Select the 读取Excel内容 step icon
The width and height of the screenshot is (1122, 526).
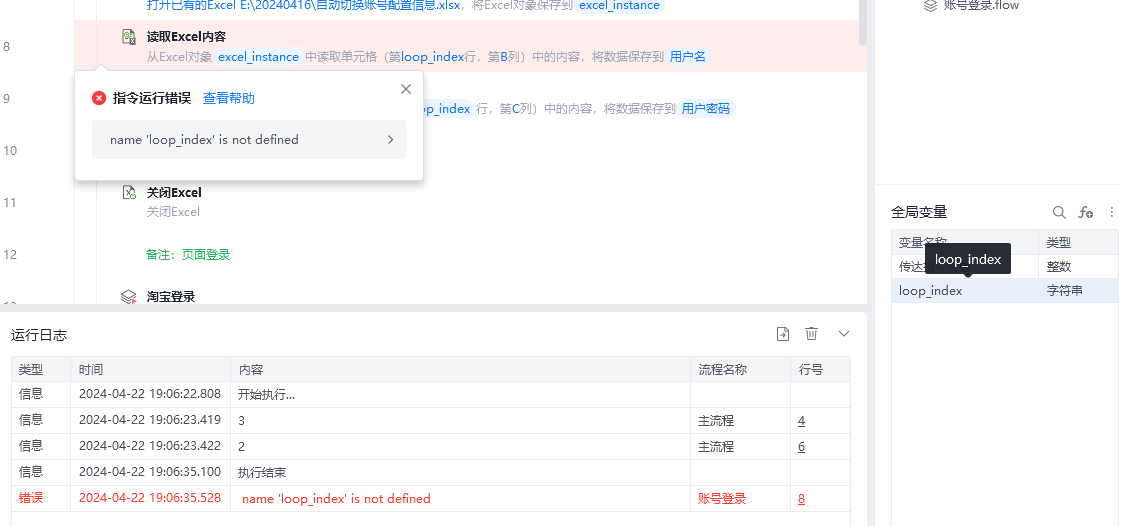coord(129,37)
